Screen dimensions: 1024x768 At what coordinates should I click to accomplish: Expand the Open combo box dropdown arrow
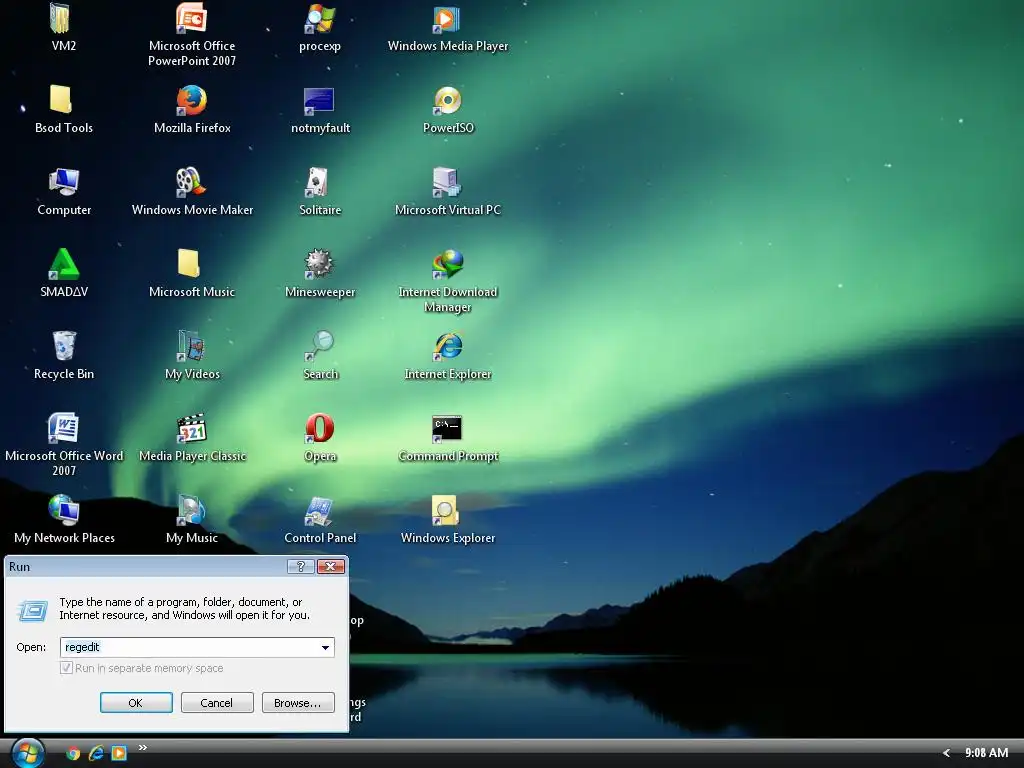pos(325,647)
